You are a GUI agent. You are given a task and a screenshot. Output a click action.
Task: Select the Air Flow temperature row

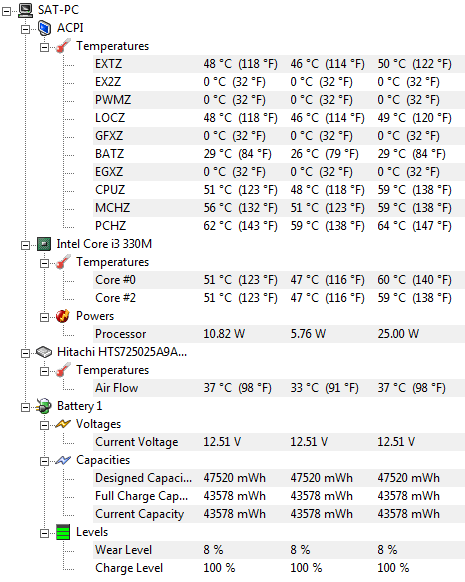[x=279, y=388]
